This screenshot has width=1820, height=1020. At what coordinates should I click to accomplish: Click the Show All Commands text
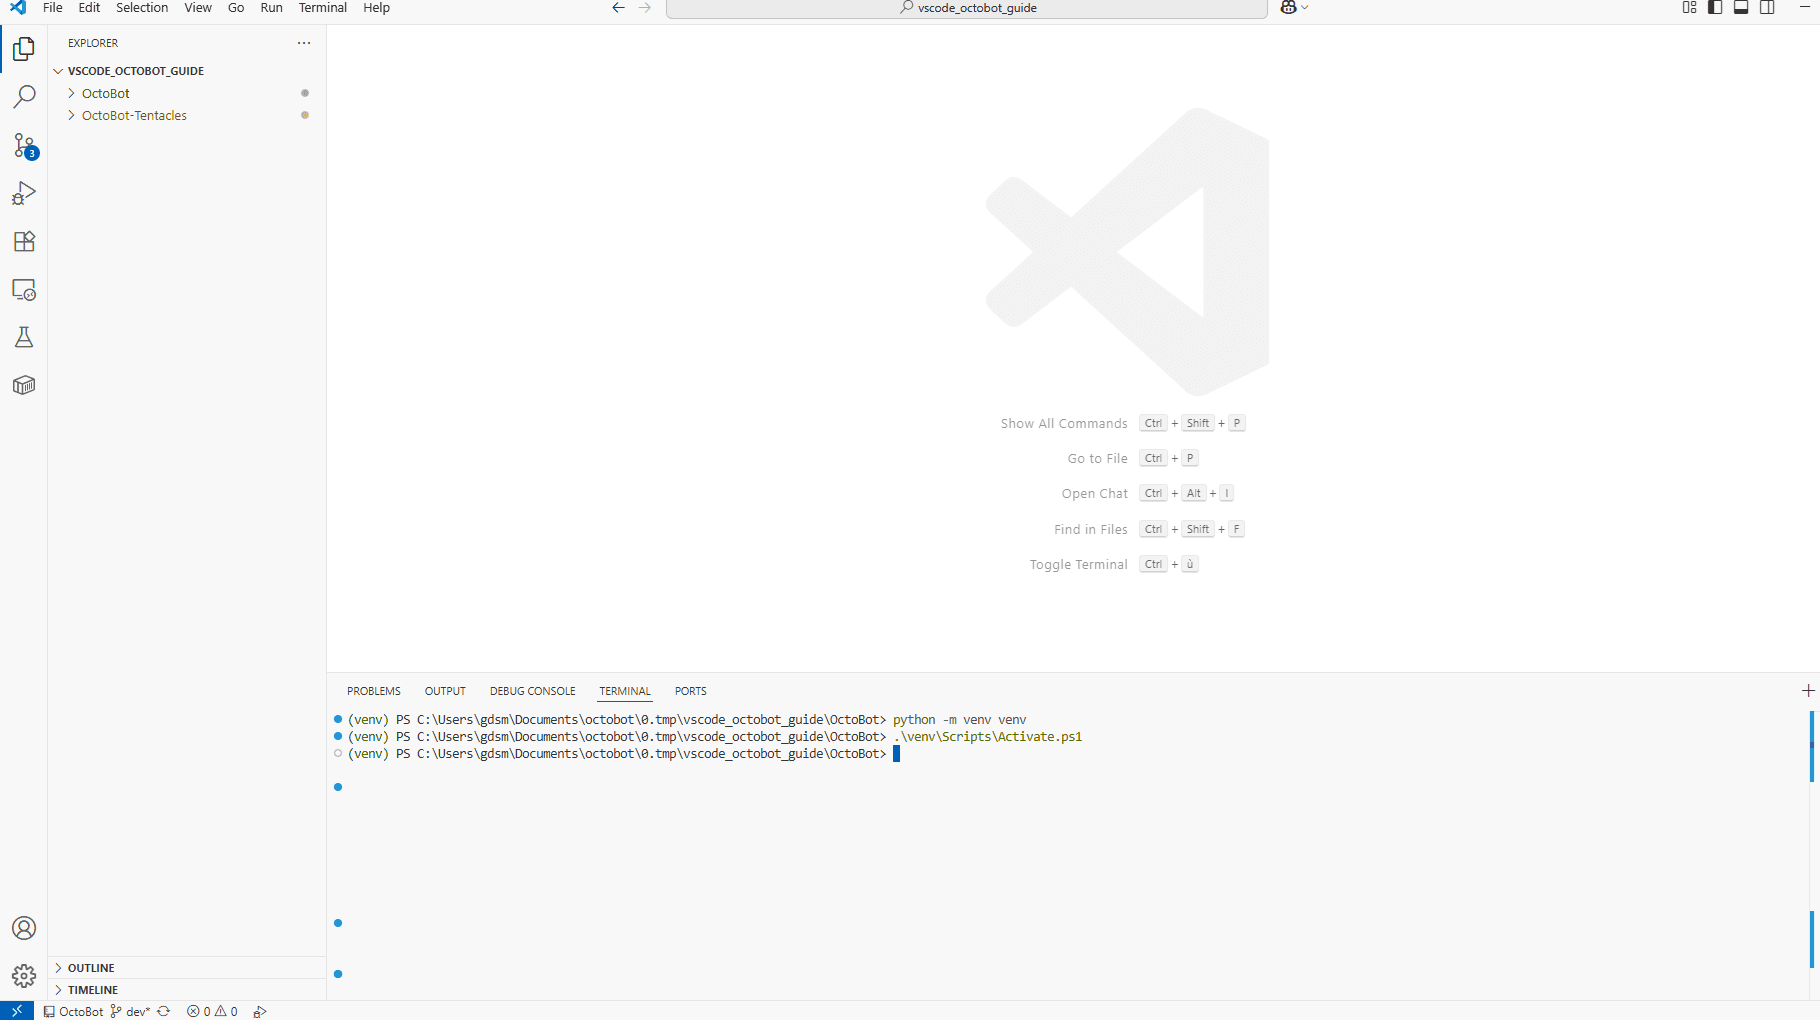pos(1064,424)
